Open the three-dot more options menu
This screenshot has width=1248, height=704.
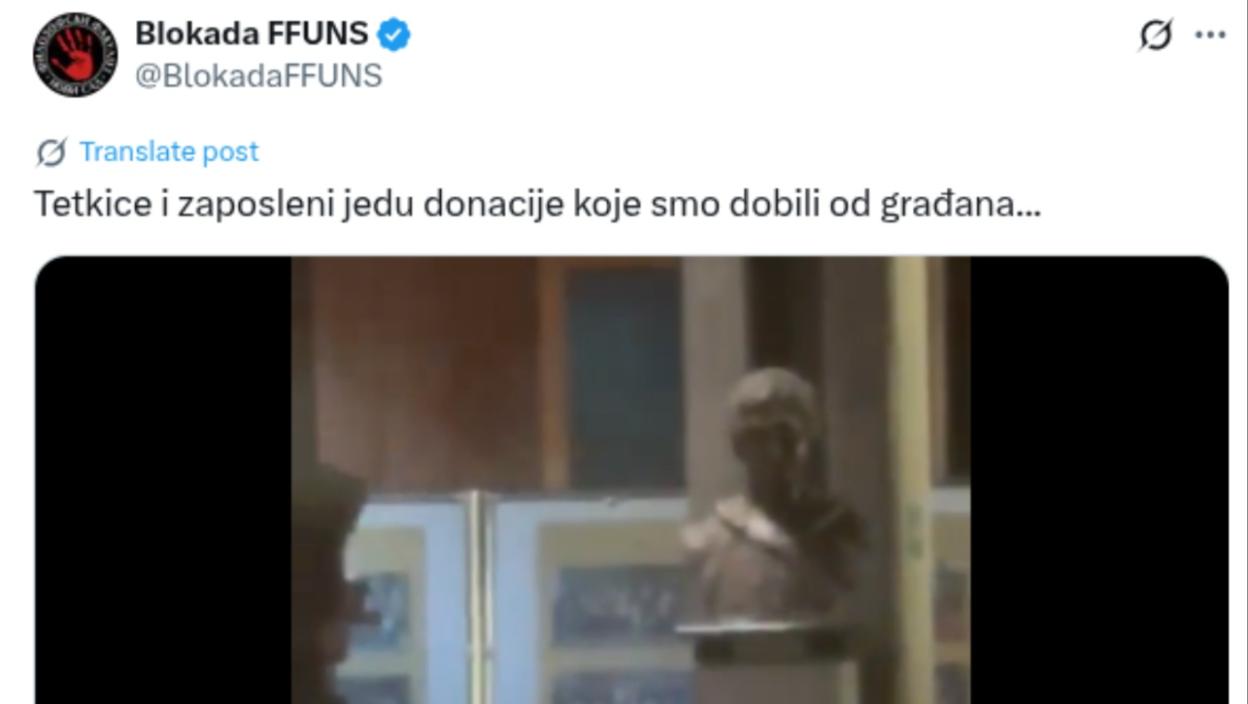tap(1210, 35)
